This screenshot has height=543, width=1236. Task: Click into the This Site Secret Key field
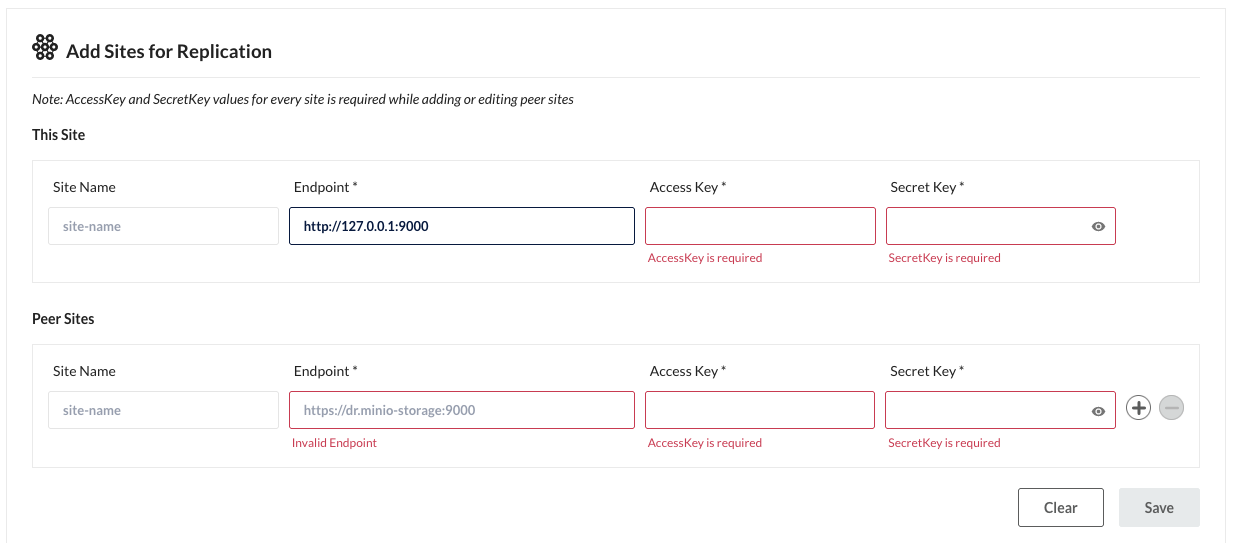click(x=987, y=226)
